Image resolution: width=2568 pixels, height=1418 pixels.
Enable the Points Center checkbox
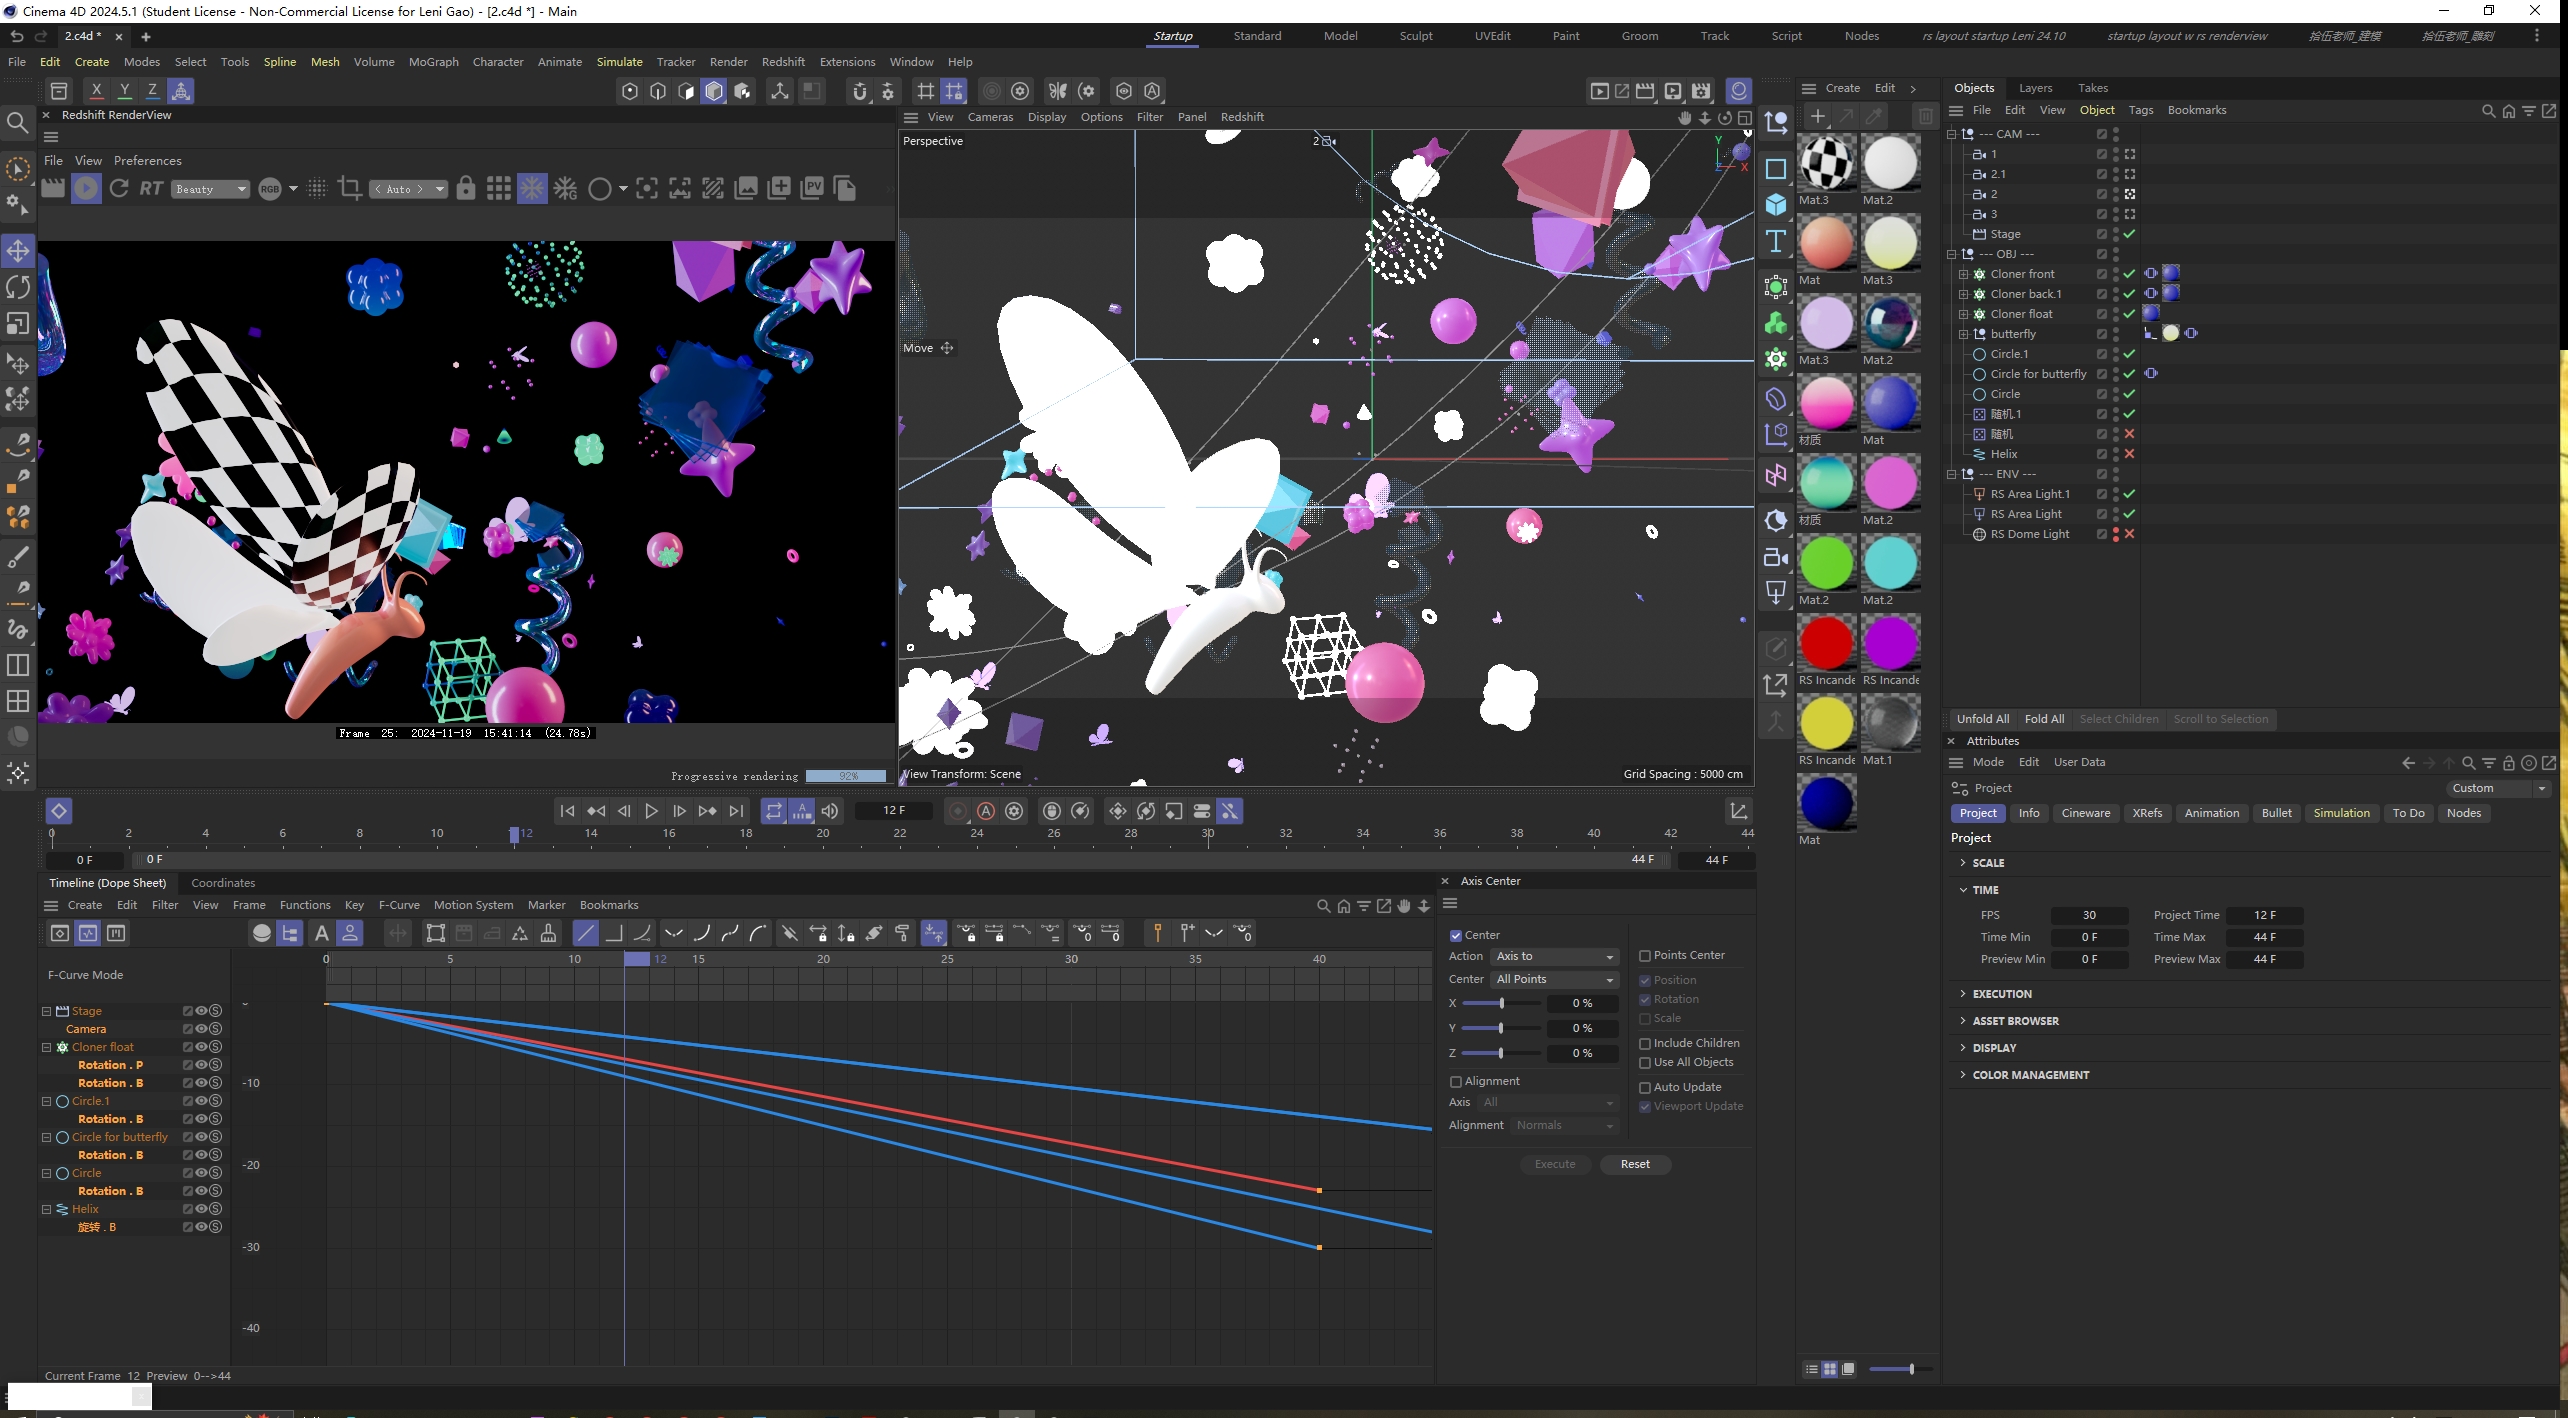point(1645,956)
